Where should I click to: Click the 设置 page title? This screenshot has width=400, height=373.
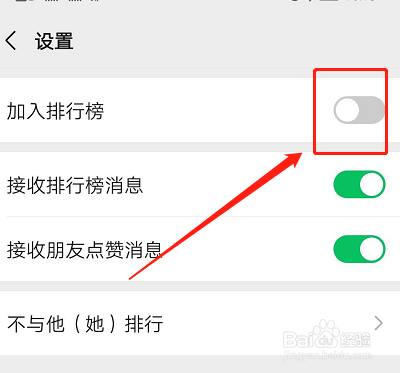[x=54, y=41]
